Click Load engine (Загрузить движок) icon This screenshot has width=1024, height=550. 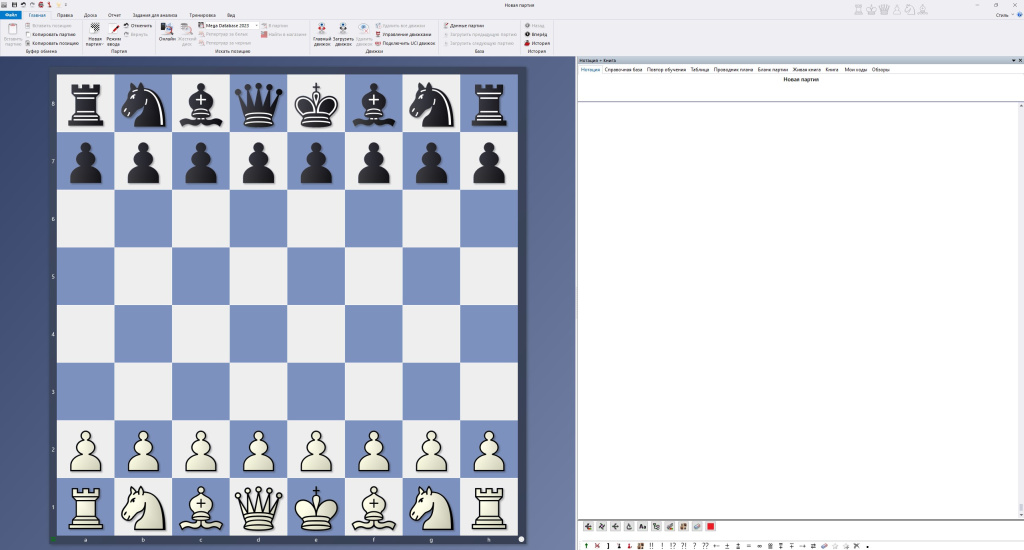[x=343, y=28]
